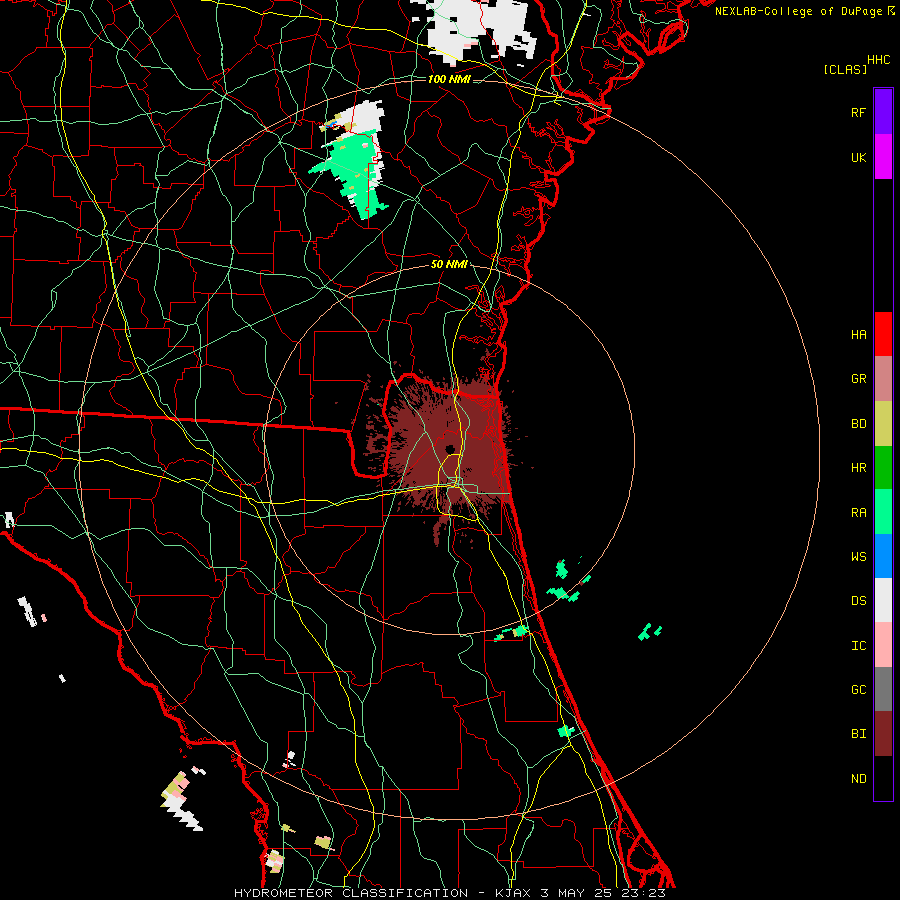Viewport: 900px width, 900px height.
Task: Click the RF legend label
Action: (x=858, y=112)
